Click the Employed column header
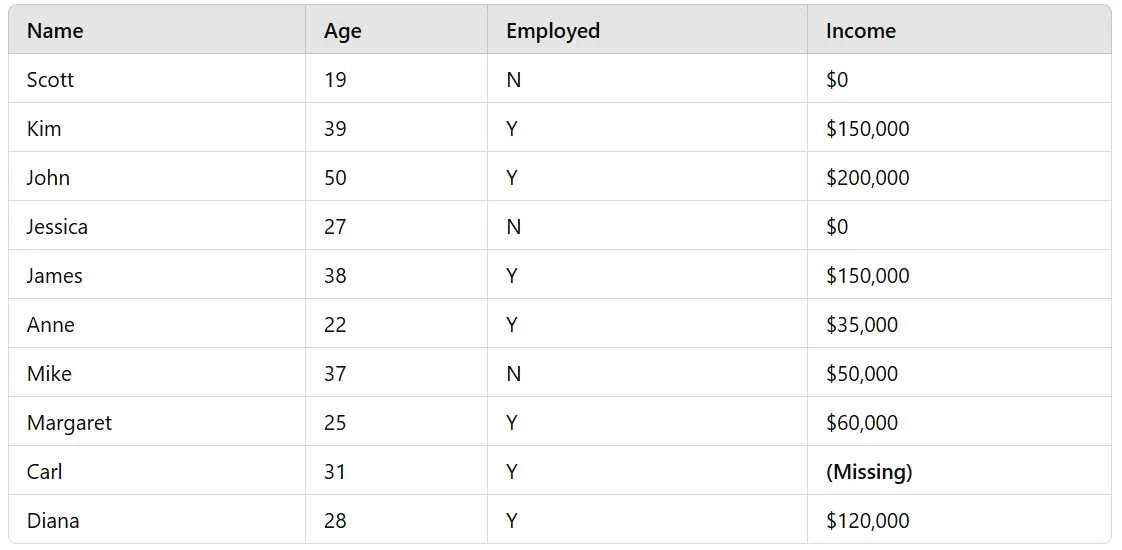Image resolution: width=1122 pixels, height=550 pixels. [648, 31]
